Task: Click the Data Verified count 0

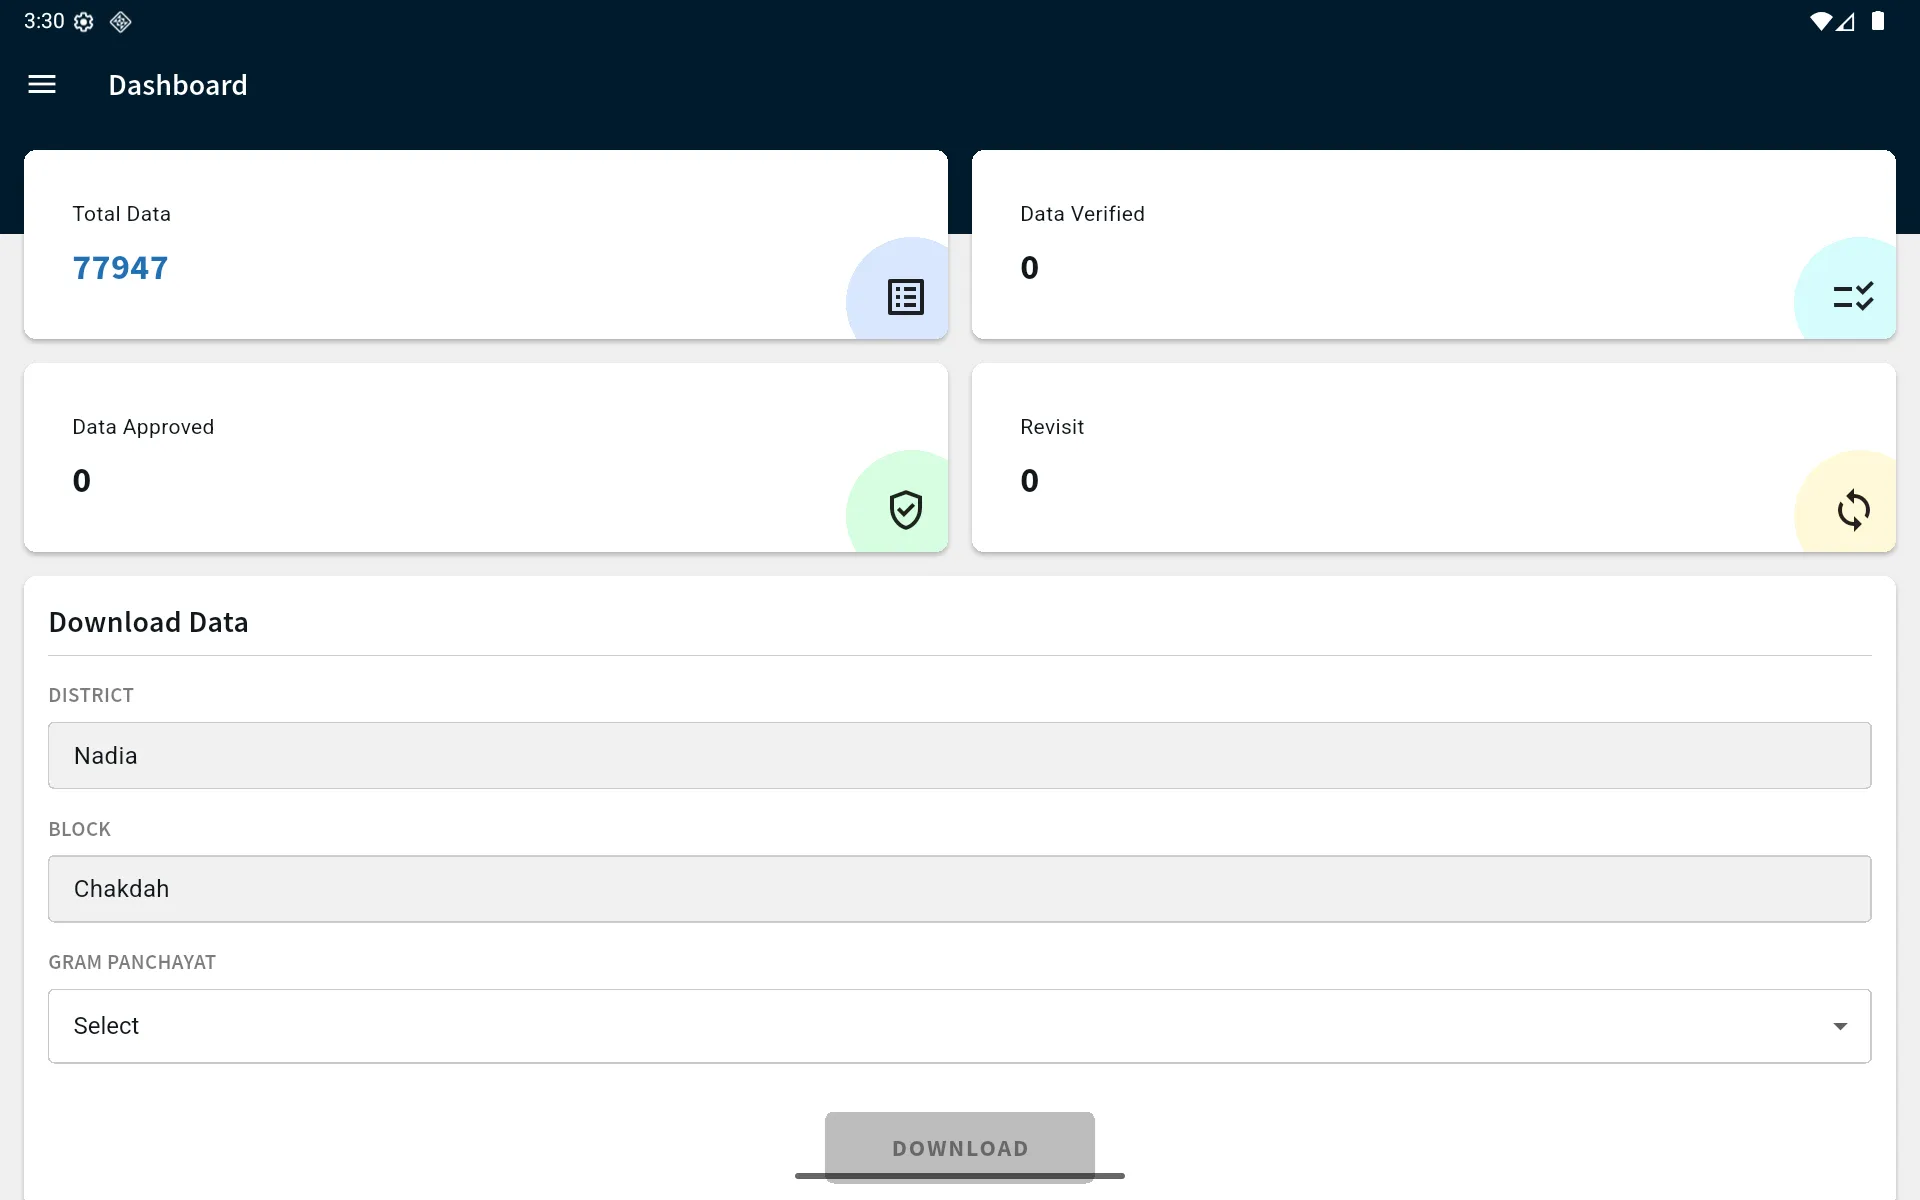Action: coord(1030,268)
